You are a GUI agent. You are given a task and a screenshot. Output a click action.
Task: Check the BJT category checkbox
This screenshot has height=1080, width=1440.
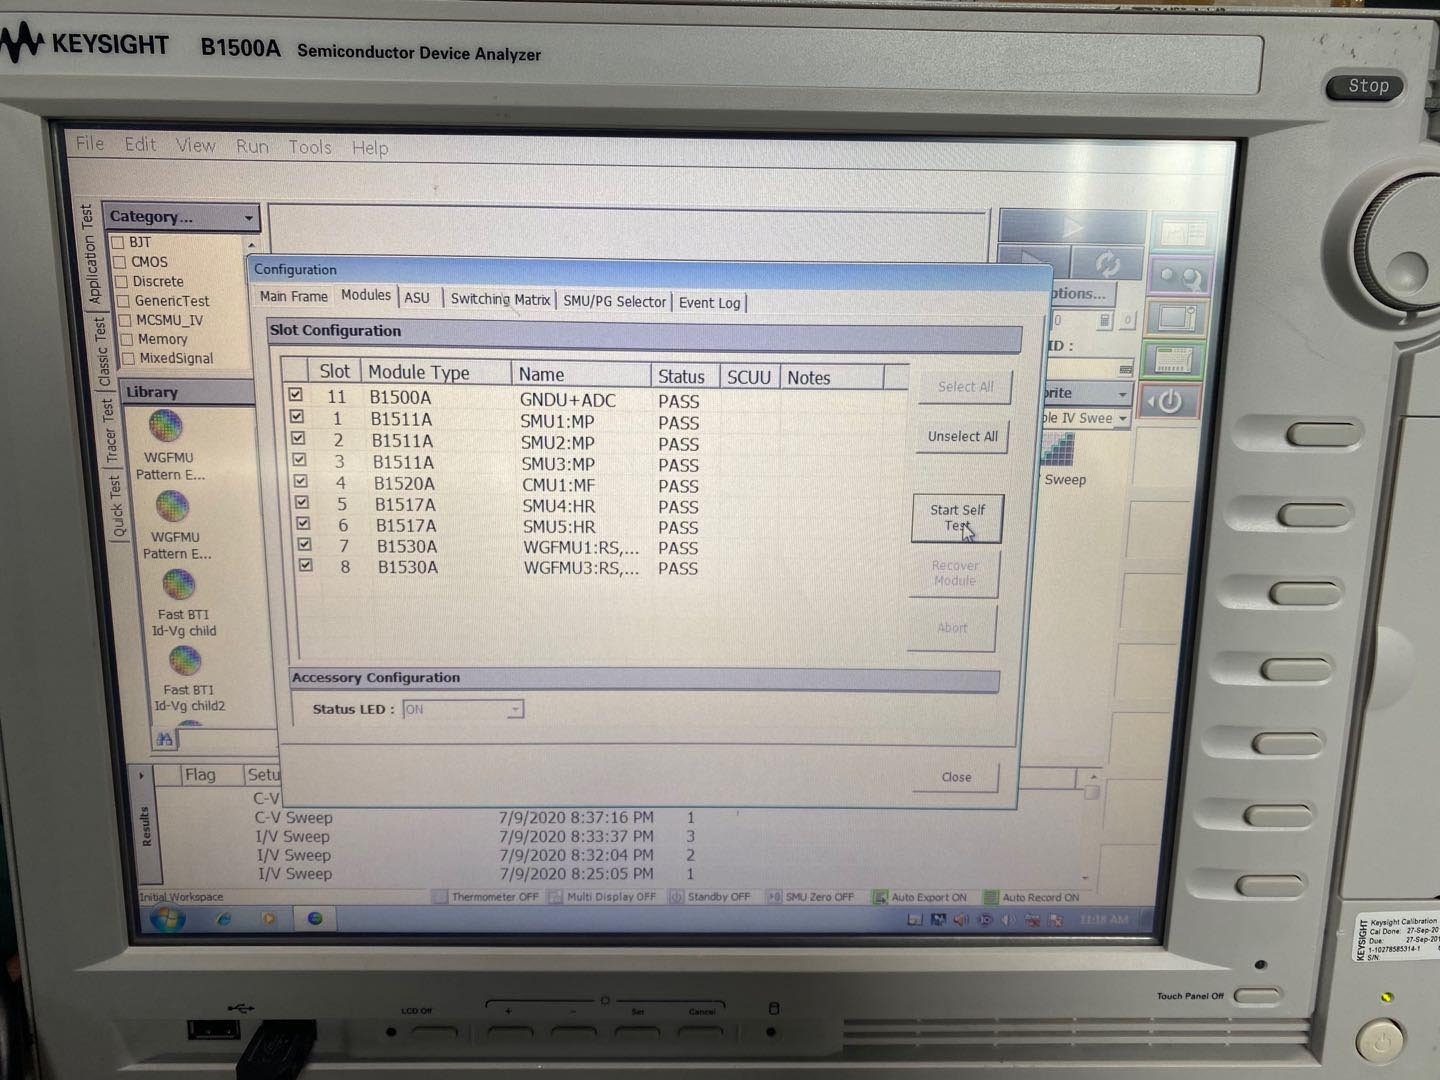[118, 242]
